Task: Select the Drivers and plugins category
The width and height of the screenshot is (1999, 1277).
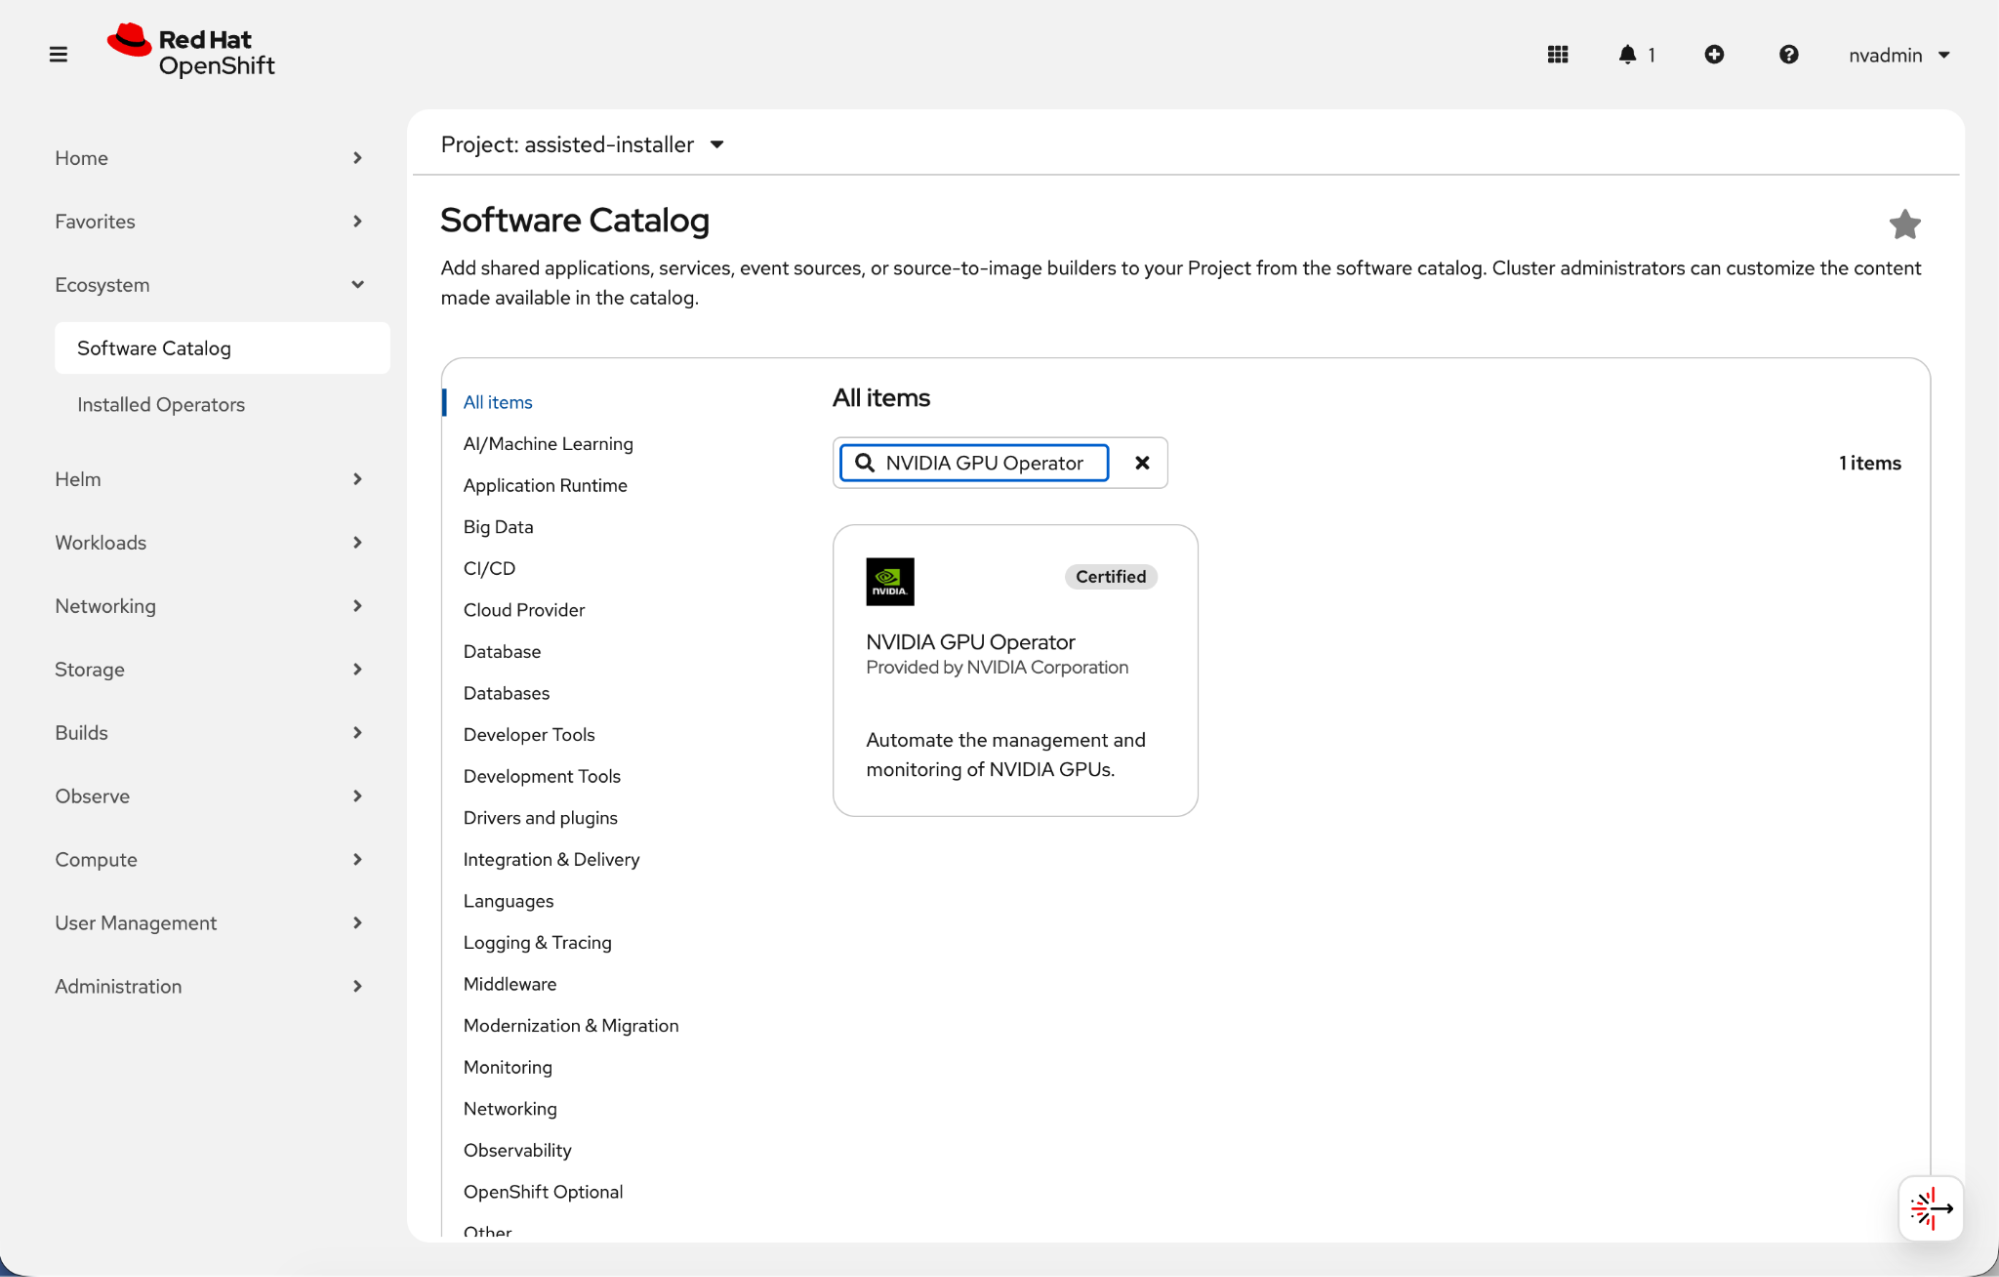Action: (x=540, y=818)
